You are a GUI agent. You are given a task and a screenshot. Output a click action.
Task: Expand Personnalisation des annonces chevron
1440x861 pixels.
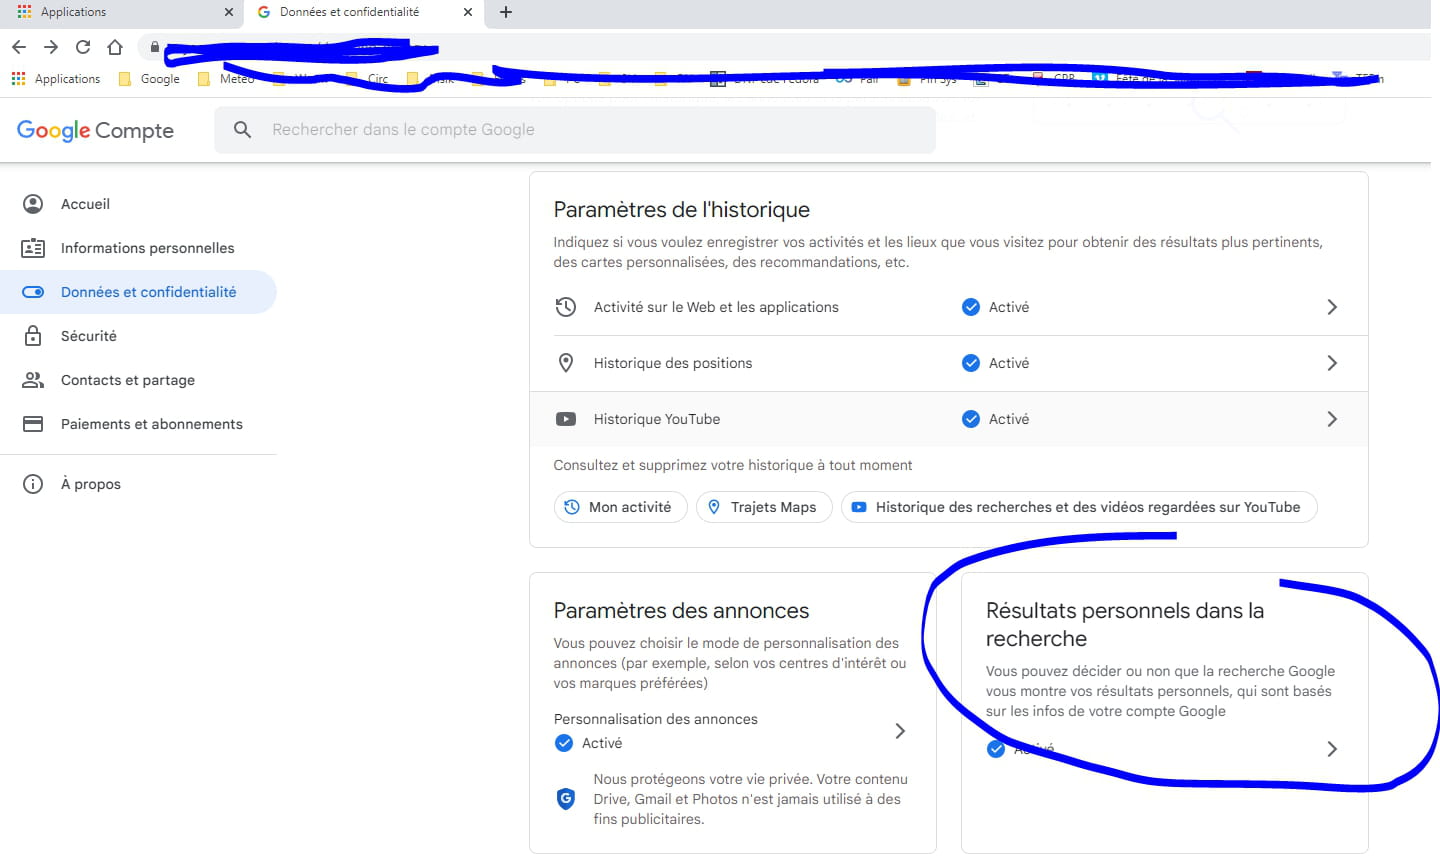pyautogui.click(x=900, y=731)
